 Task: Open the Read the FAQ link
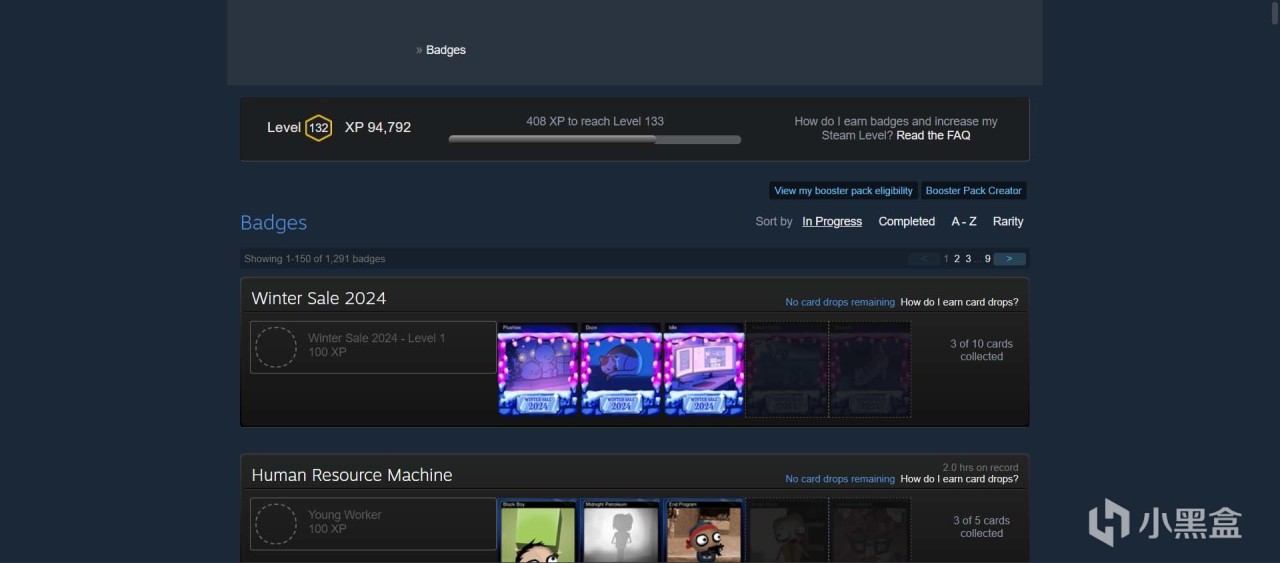tap(933, 136)
